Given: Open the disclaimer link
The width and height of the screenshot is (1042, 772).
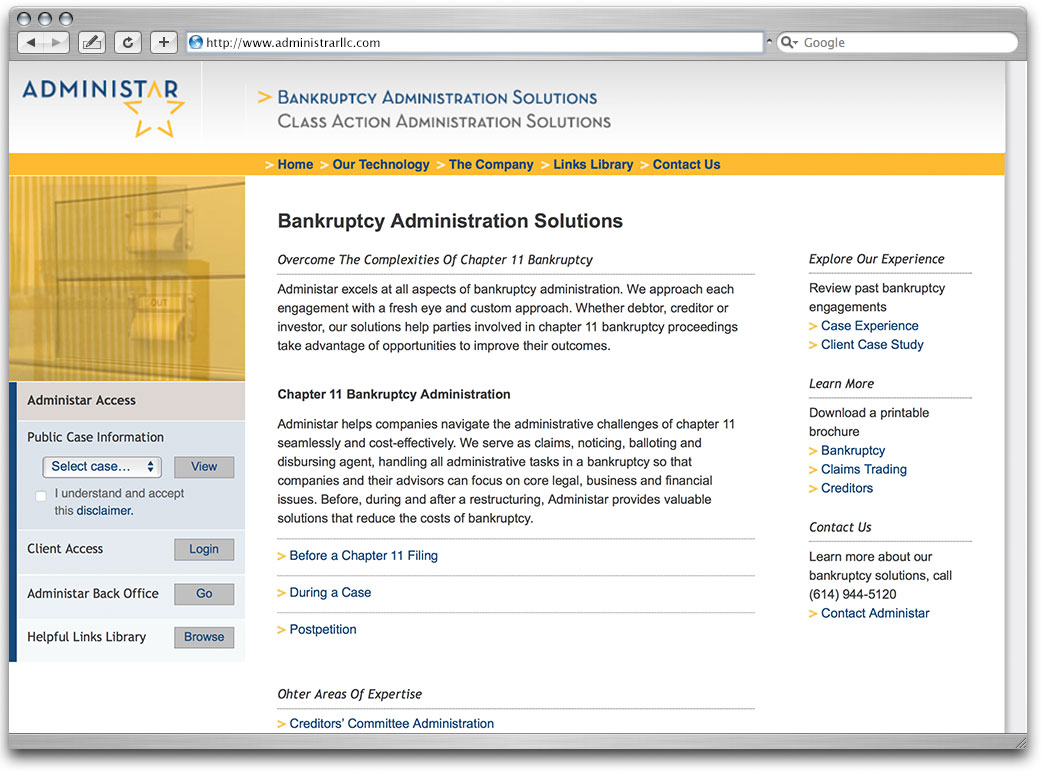Looking at the screenshot, I should pos(104,511).
